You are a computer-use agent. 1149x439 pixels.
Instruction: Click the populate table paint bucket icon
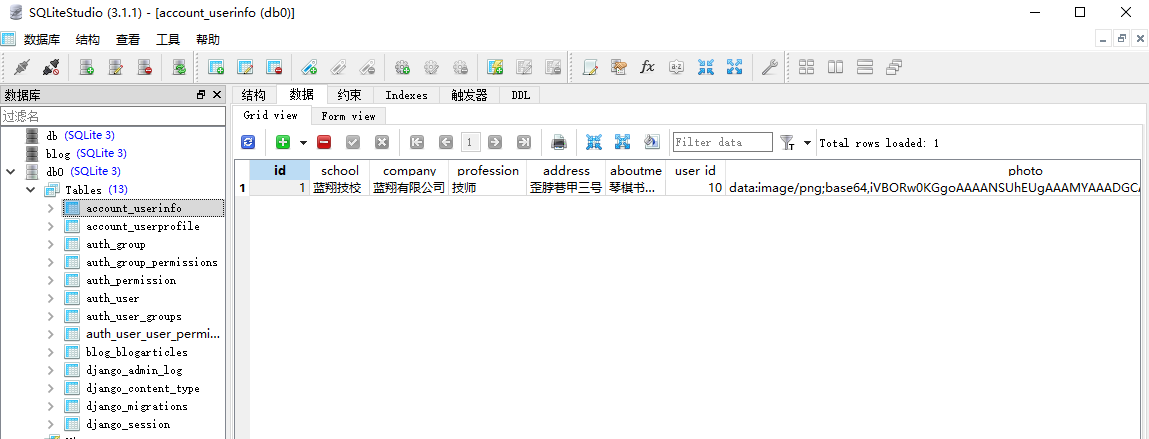(651, 142)
